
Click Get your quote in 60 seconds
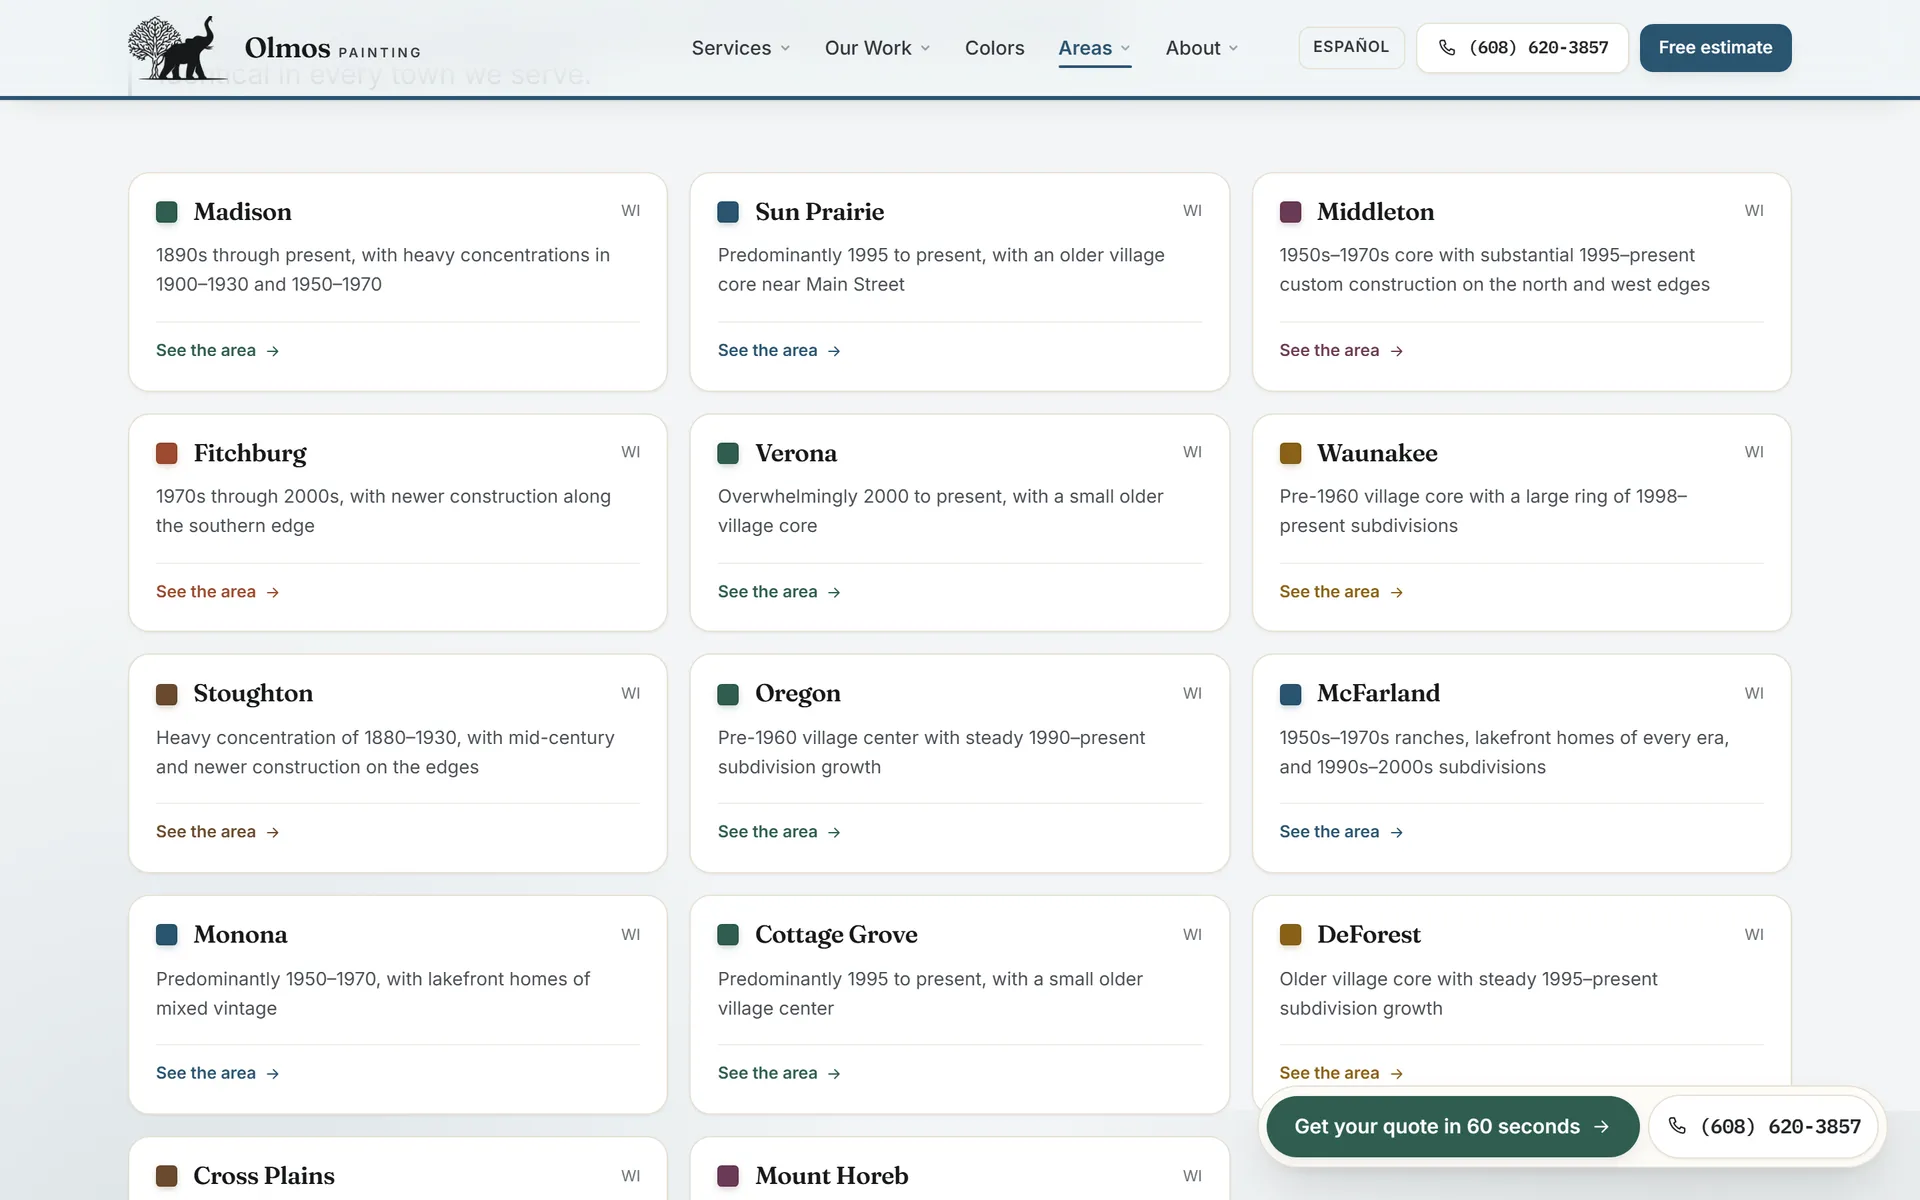1452,1126
